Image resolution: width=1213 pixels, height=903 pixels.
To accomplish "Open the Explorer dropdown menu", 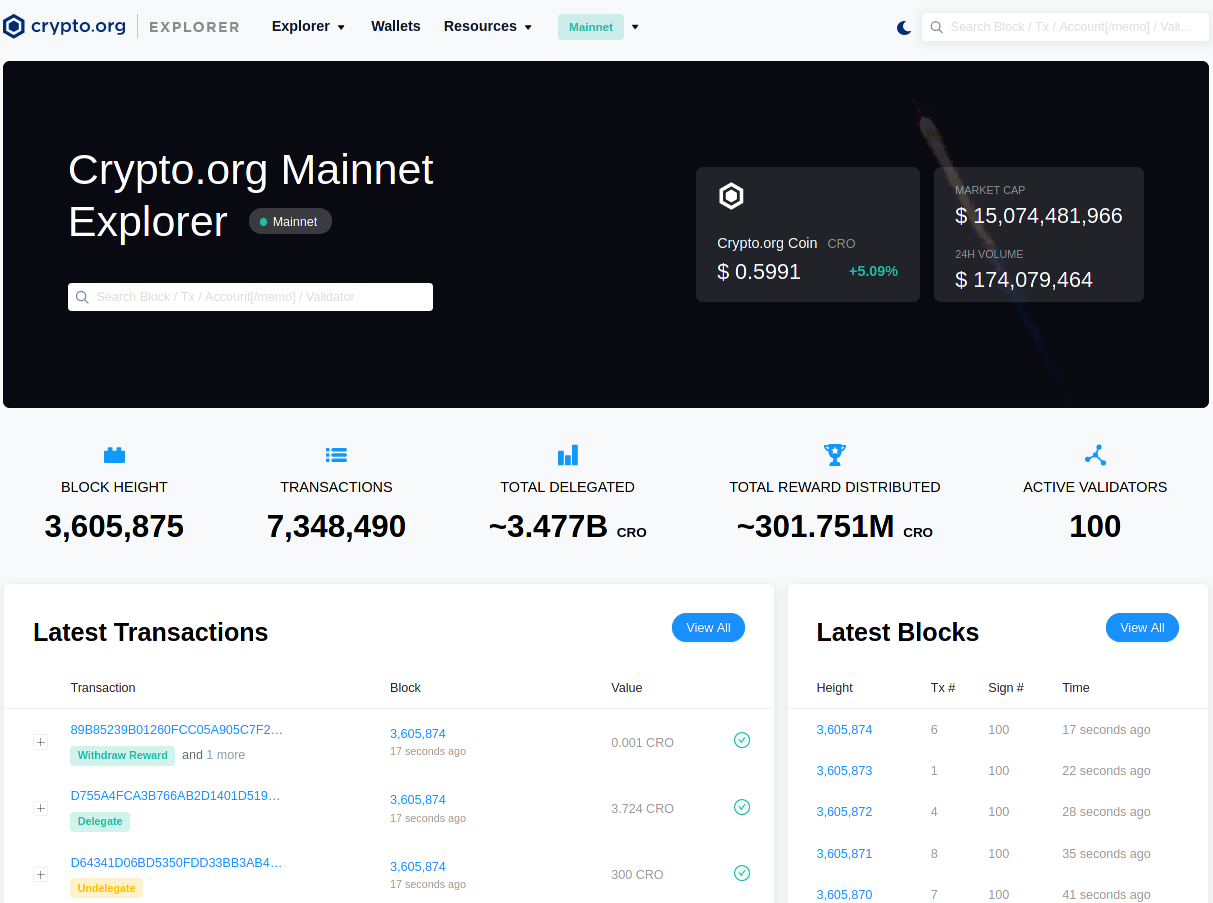I will tap(308, 26).
